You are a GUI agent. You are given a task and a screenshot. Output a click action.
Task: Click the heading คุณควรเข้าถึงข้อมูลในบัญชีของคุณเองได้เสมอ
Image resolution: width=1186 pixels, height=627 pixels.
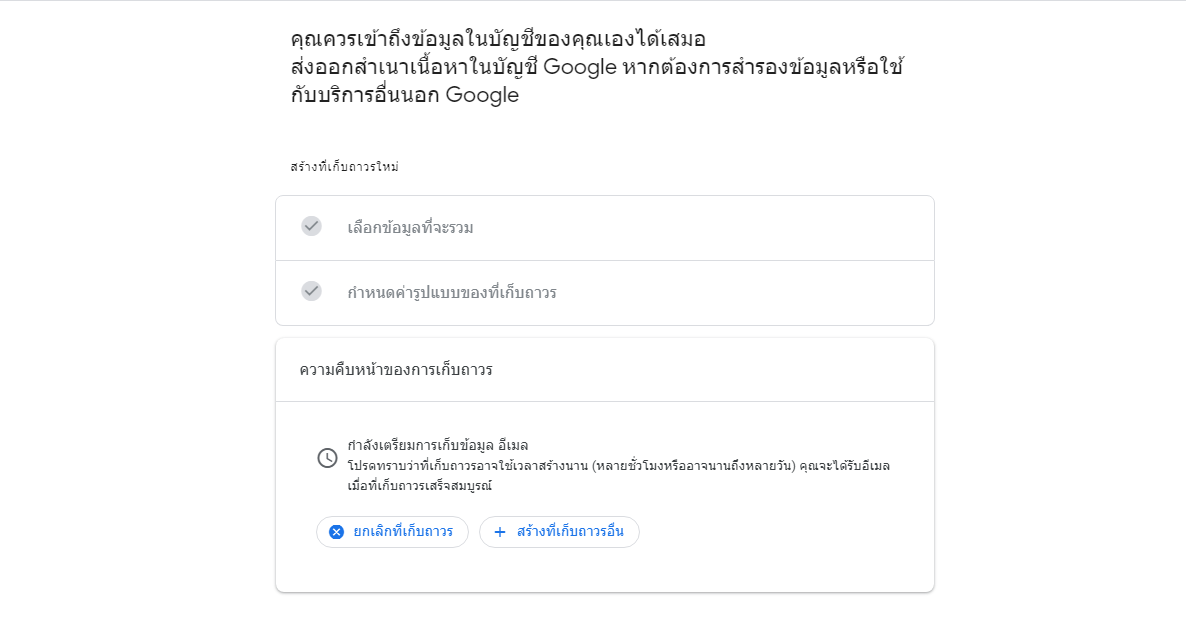pos(498,39)
